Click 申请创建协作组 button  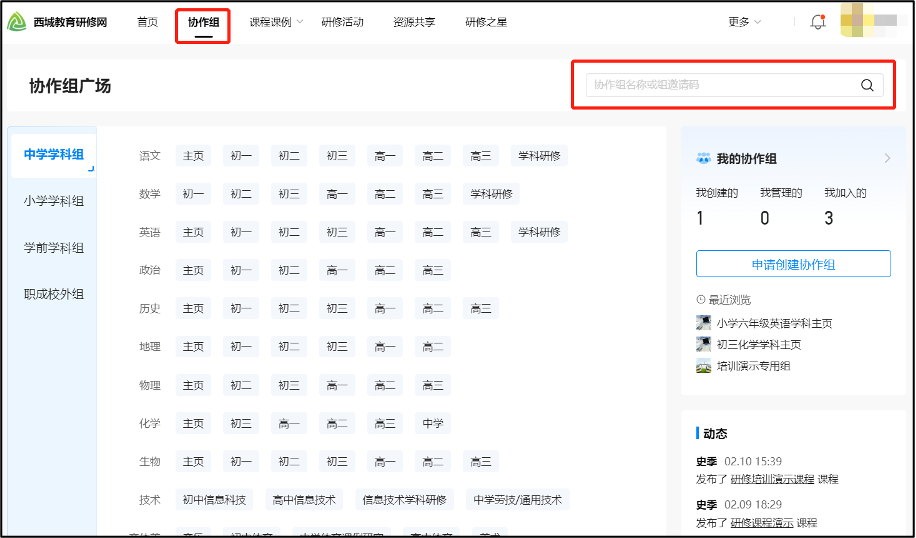coord(793,264)
